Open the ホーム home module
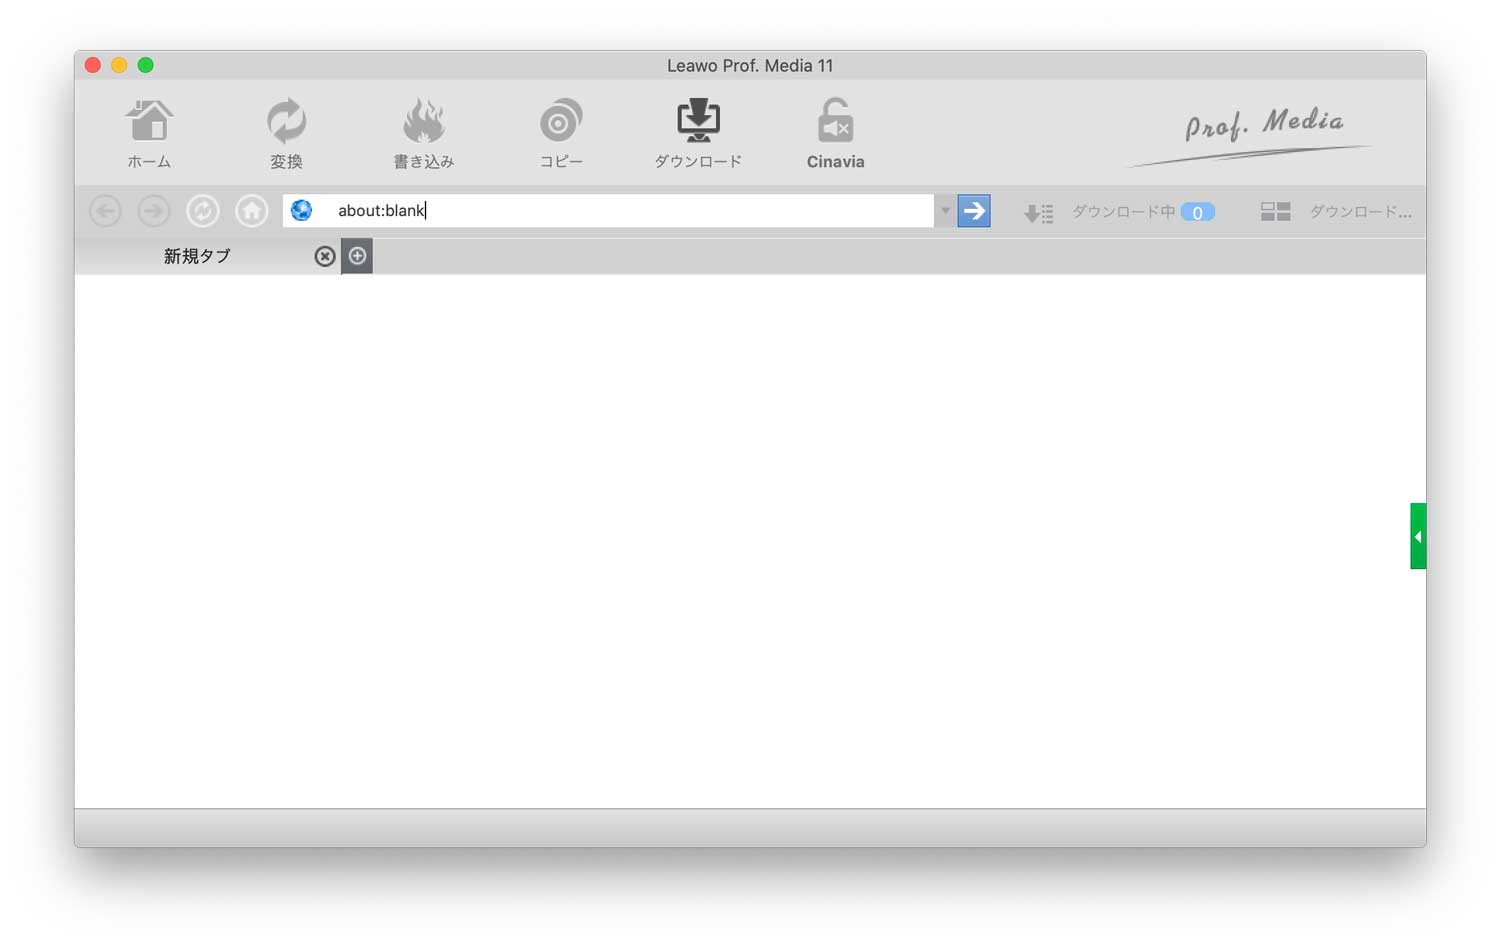 (149, 133)
